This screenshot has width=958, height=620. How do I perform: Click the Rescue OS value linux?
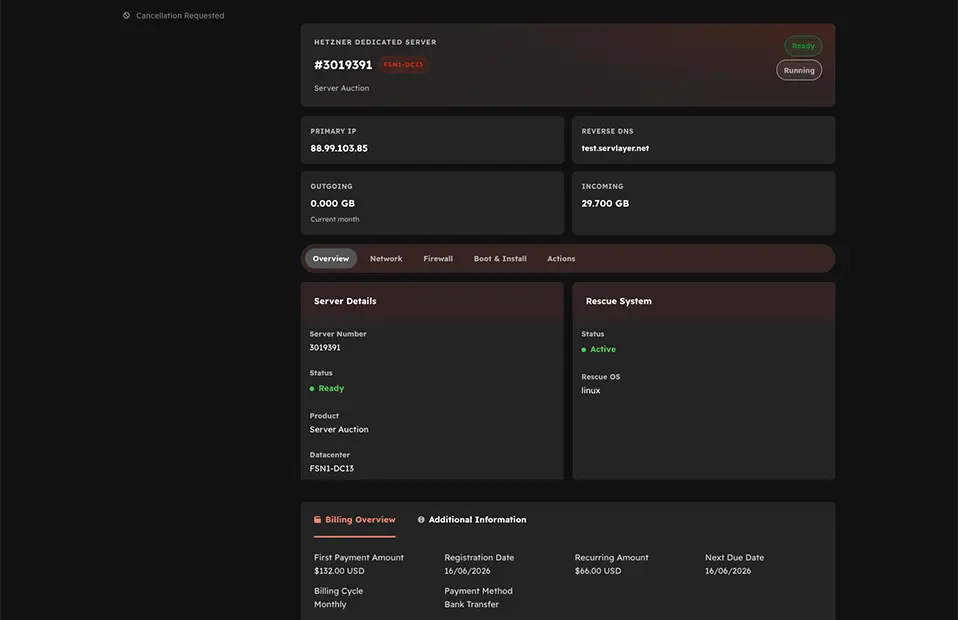click(591, 390)
